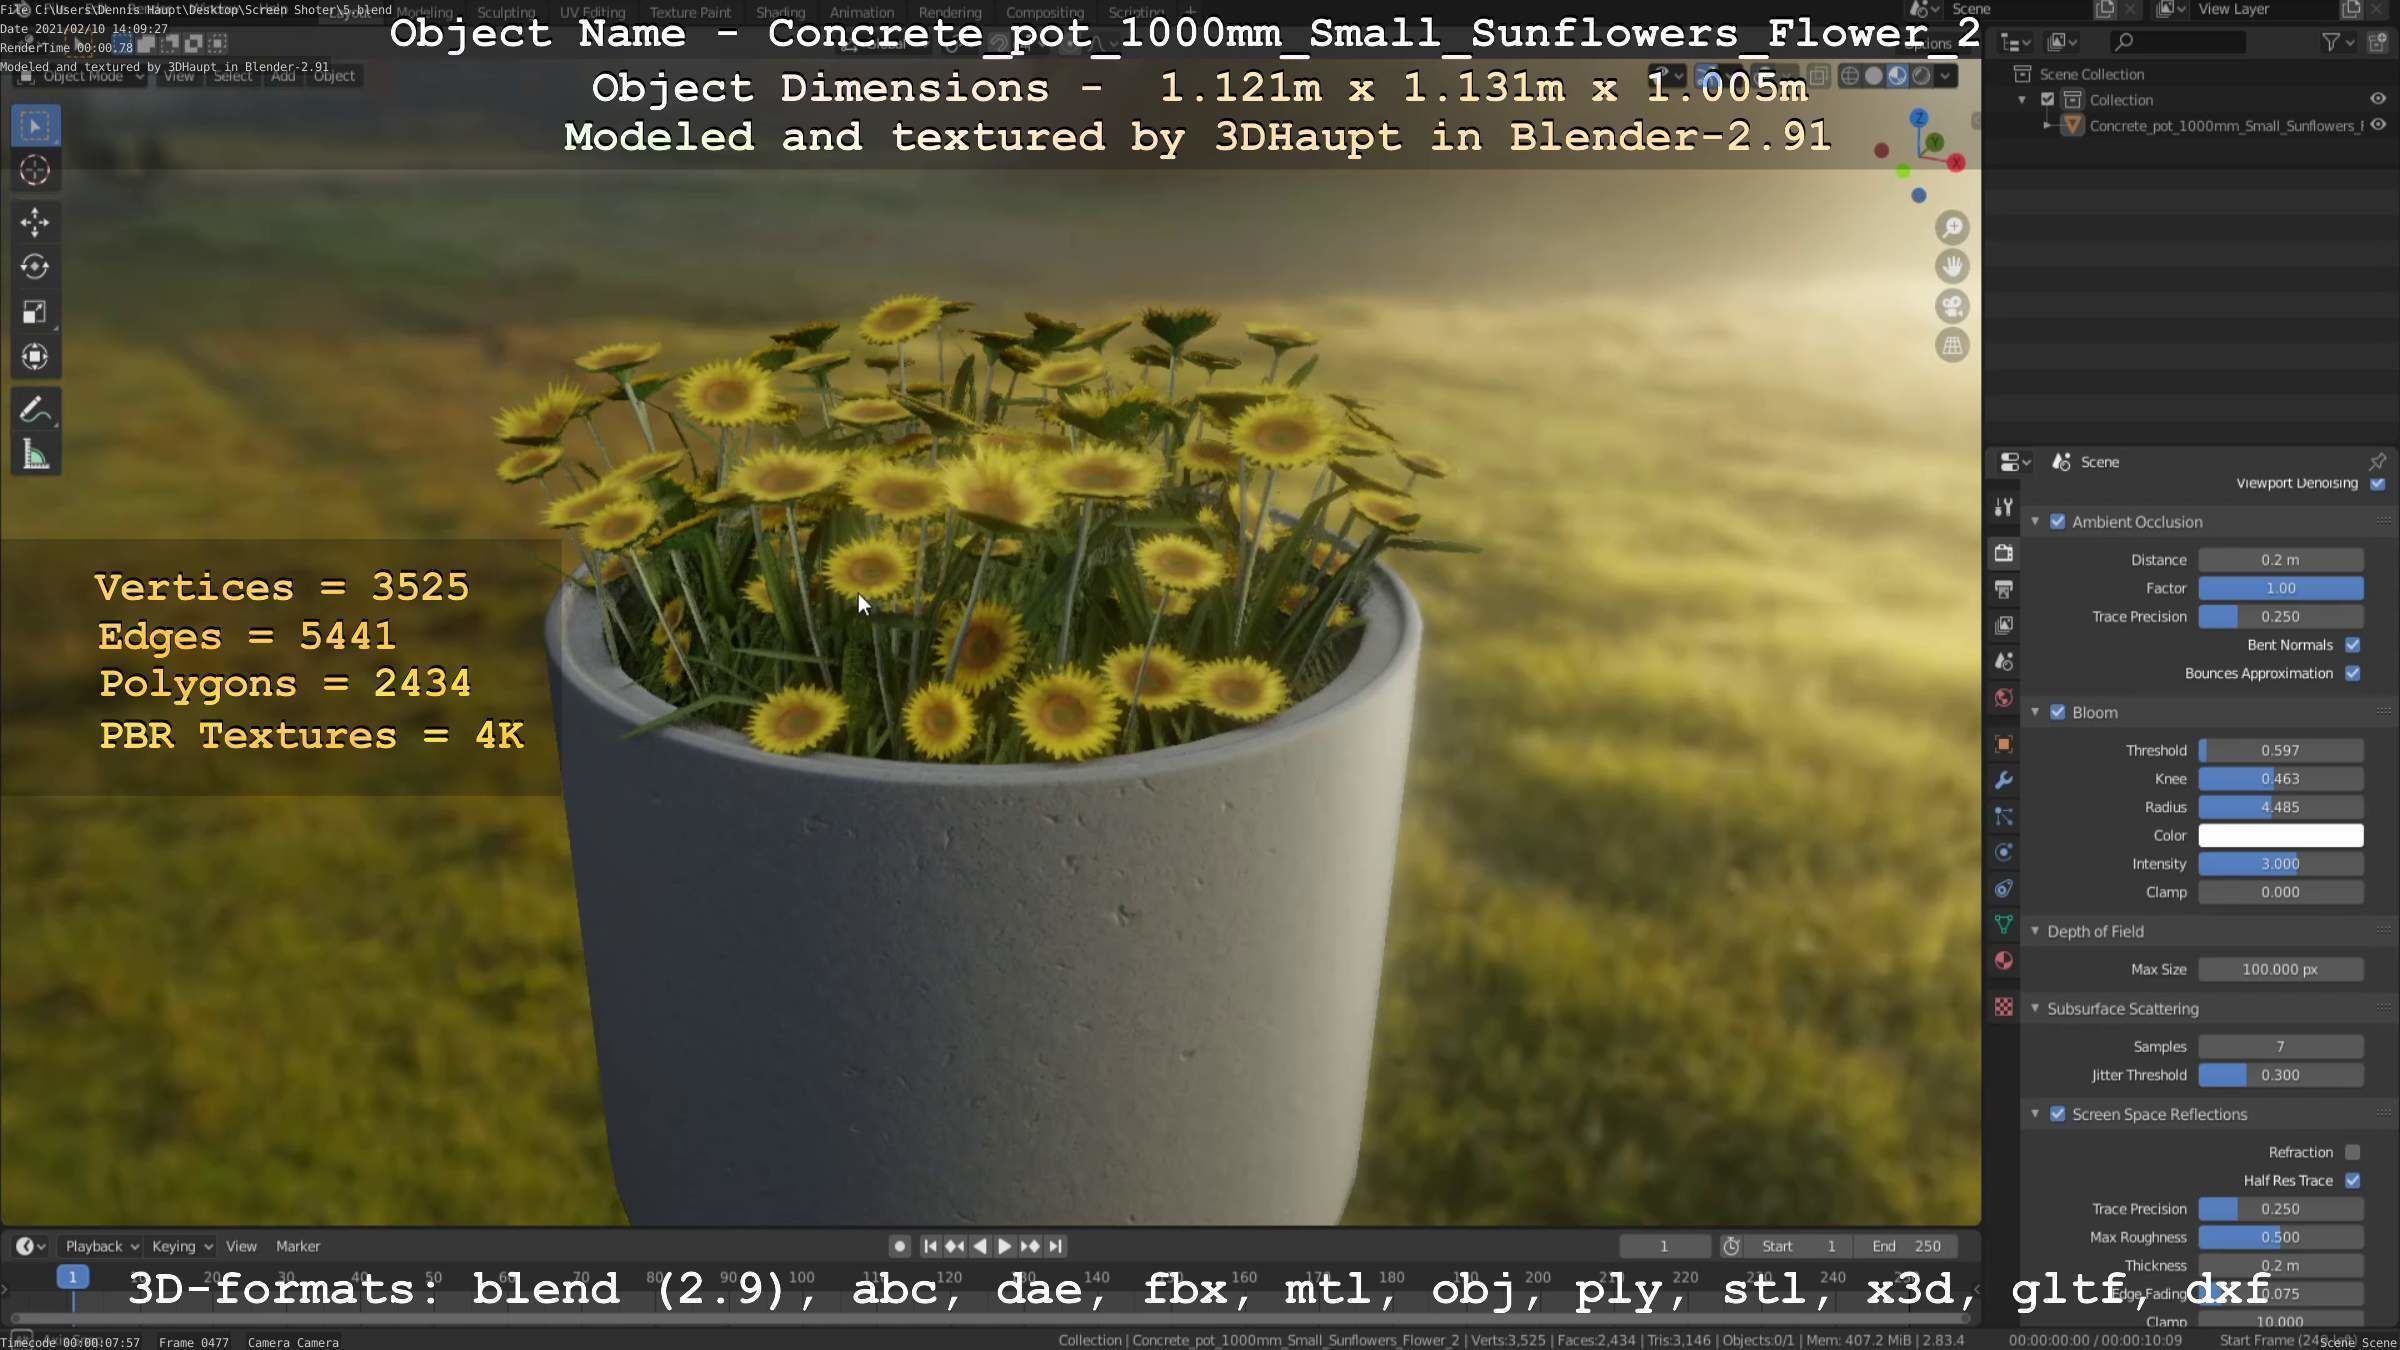Click the timeline End frame field
This screenshot has height=1350, width=2400.
pyautogui.click(x=1906, y=1246)
